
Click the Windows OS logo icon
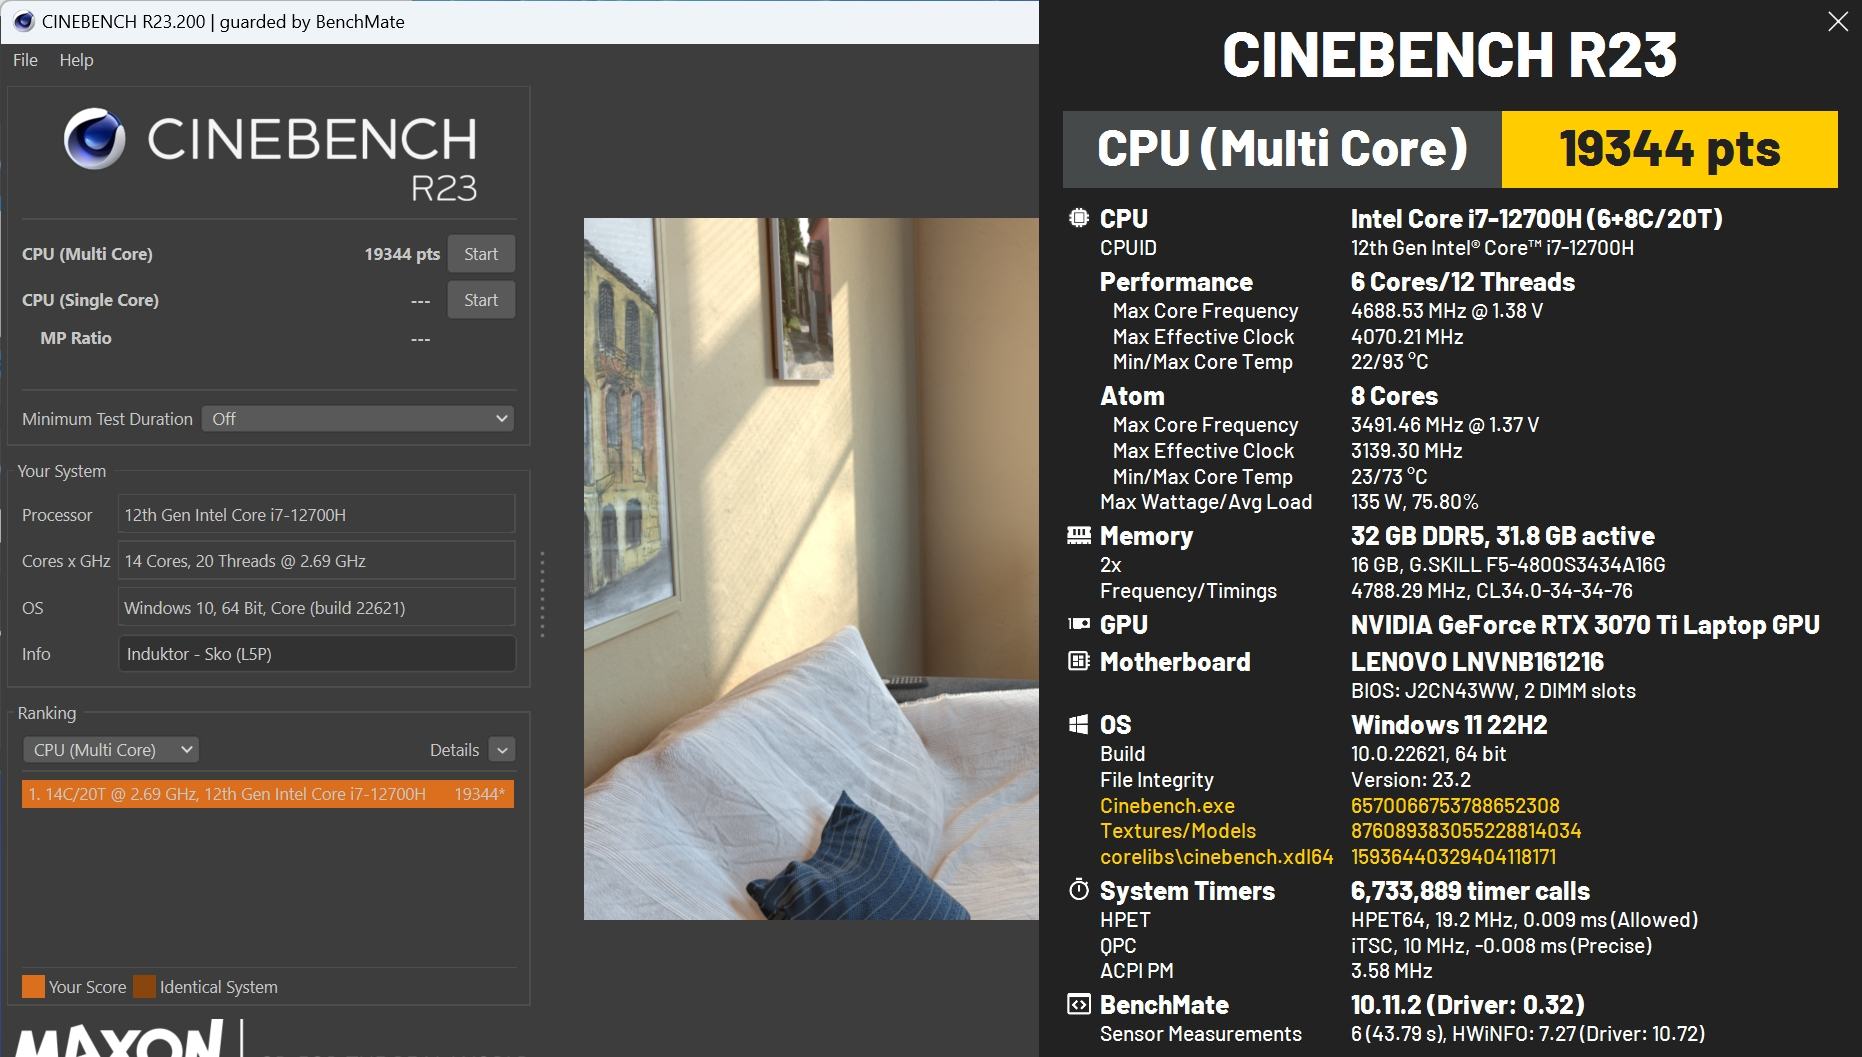(x=1078, y=724)
